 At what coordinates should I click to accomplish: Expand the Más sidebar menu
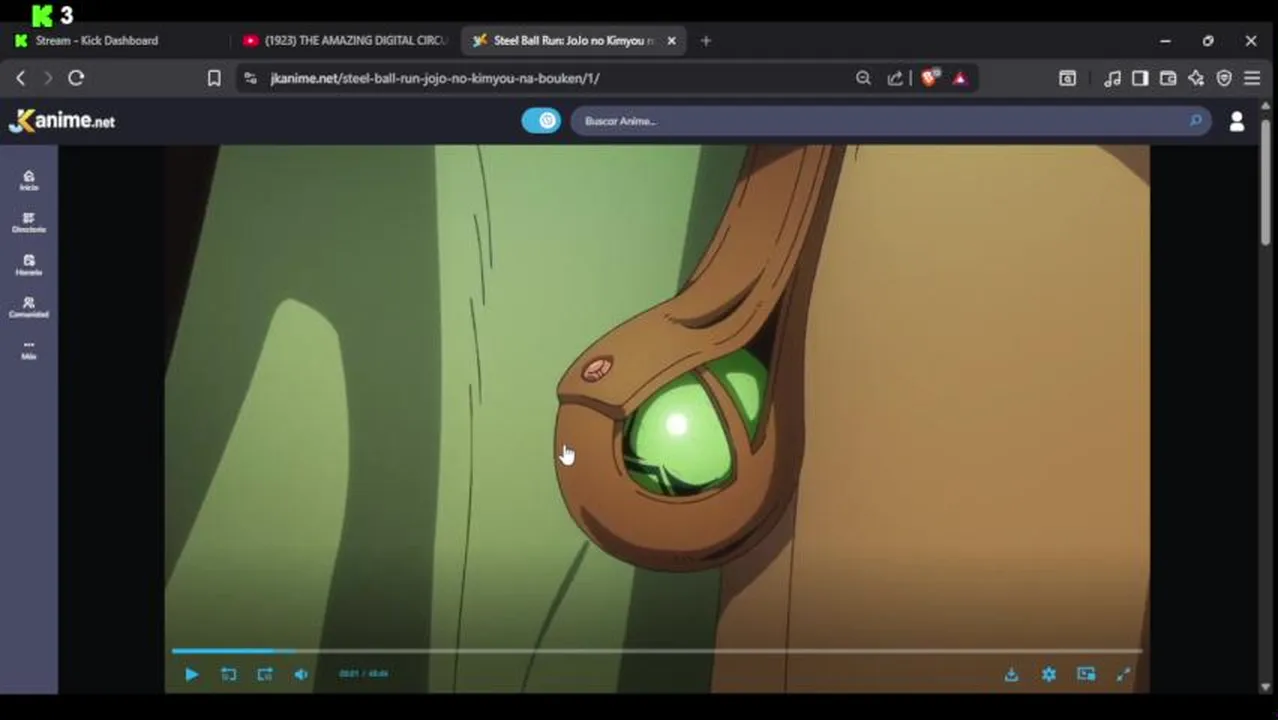[29, 349]
